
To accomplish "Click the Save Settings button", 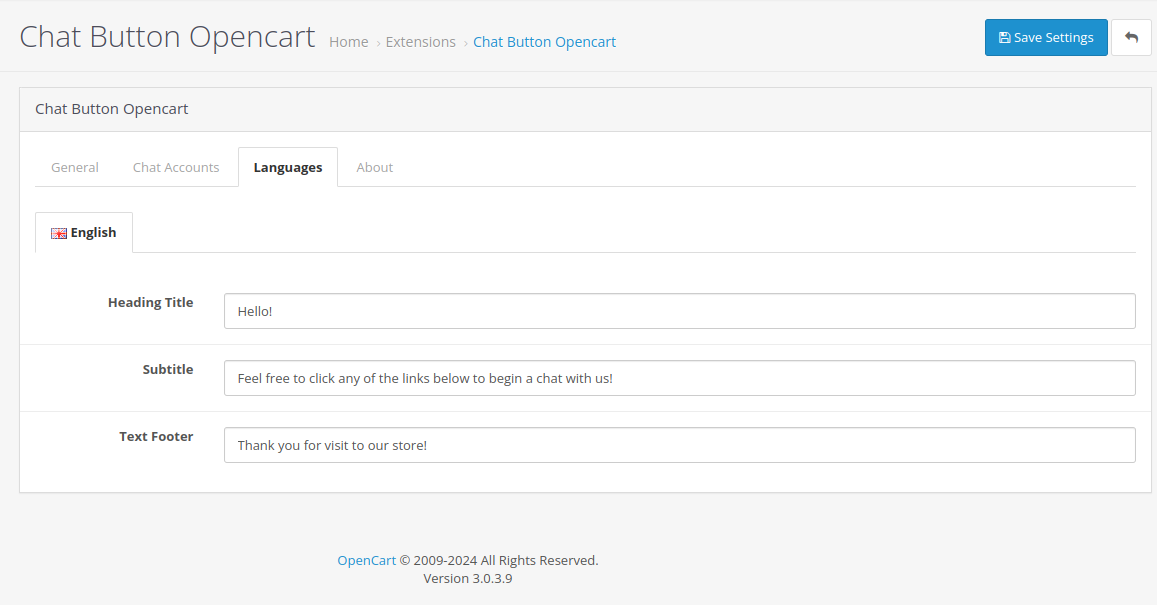I will [1046, 37].
